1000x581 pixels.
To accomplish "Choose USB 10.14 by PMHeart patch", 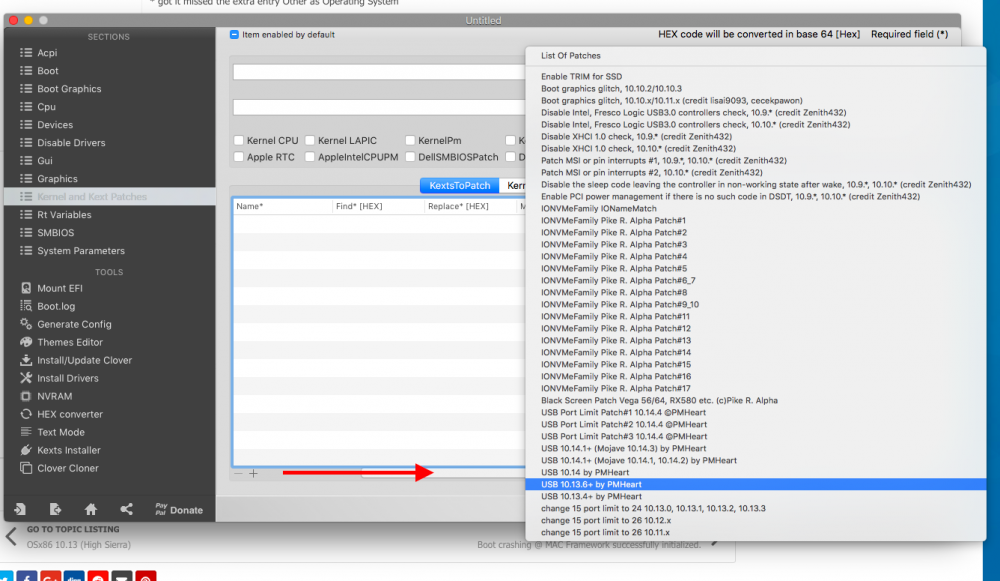I will [756, 473].
